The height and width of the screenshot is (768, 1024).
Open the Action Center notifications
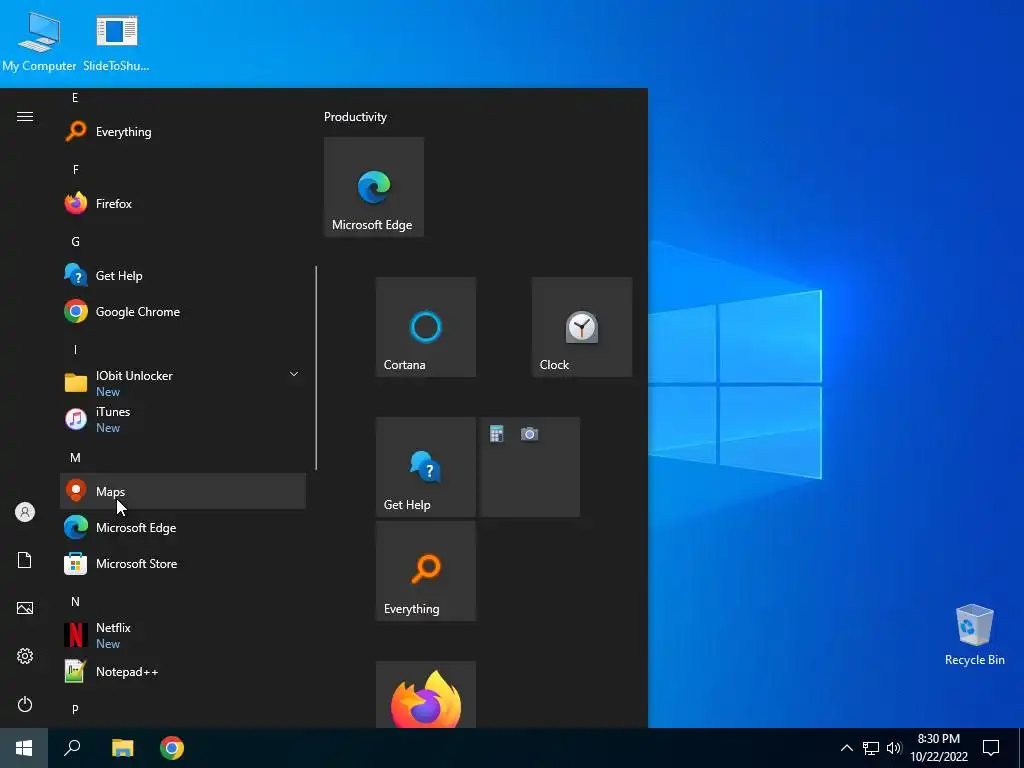pos(991,748)
